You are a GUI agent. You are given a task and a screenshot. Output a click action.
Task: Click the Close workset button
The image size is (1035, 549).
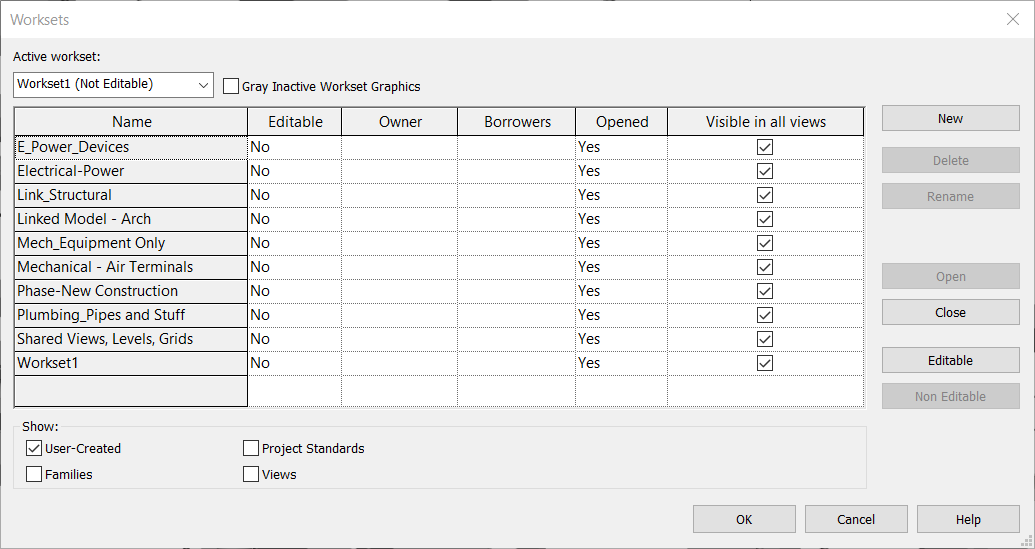point(950,312)
